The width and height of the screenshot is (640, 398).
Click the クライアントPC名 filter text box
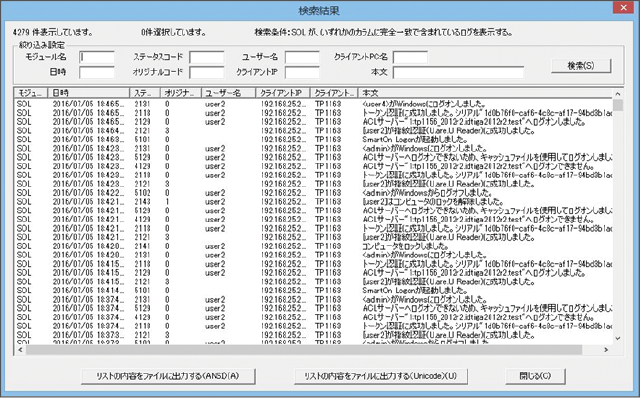[x=410, y=57]
